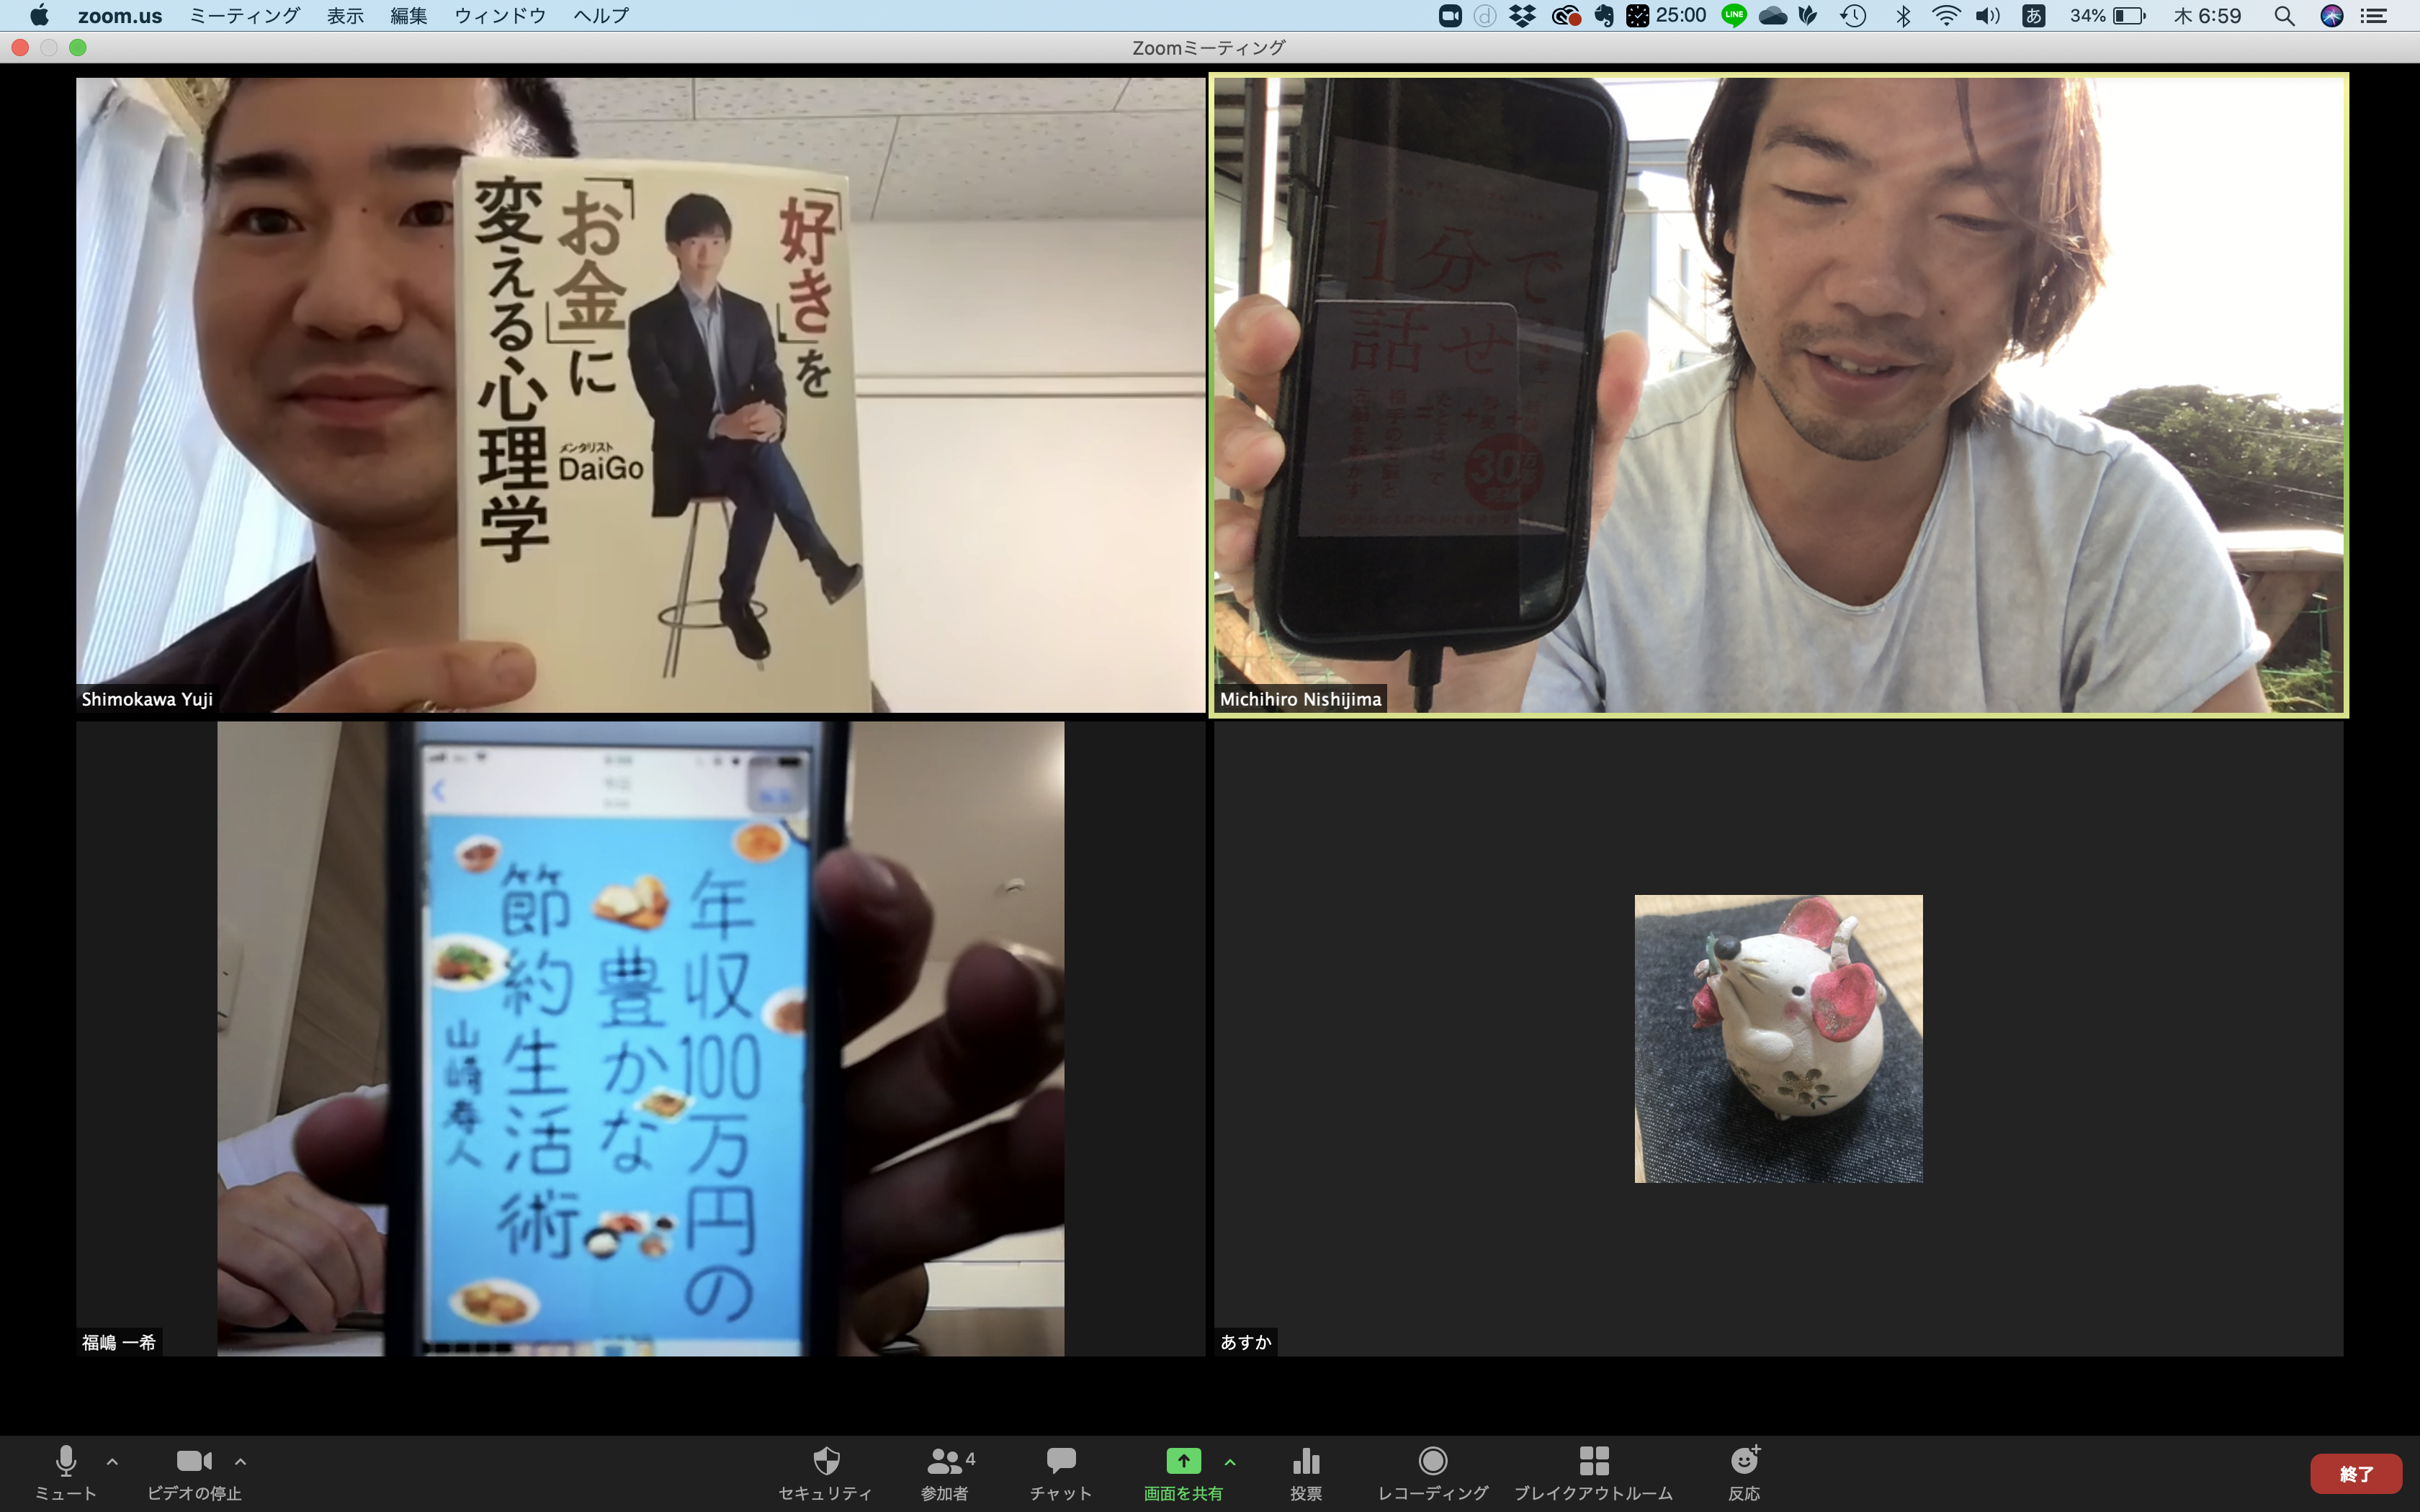Click the Michihiro Nishijima name label
This screenshot has height=1512, width=2420.
1300,699
